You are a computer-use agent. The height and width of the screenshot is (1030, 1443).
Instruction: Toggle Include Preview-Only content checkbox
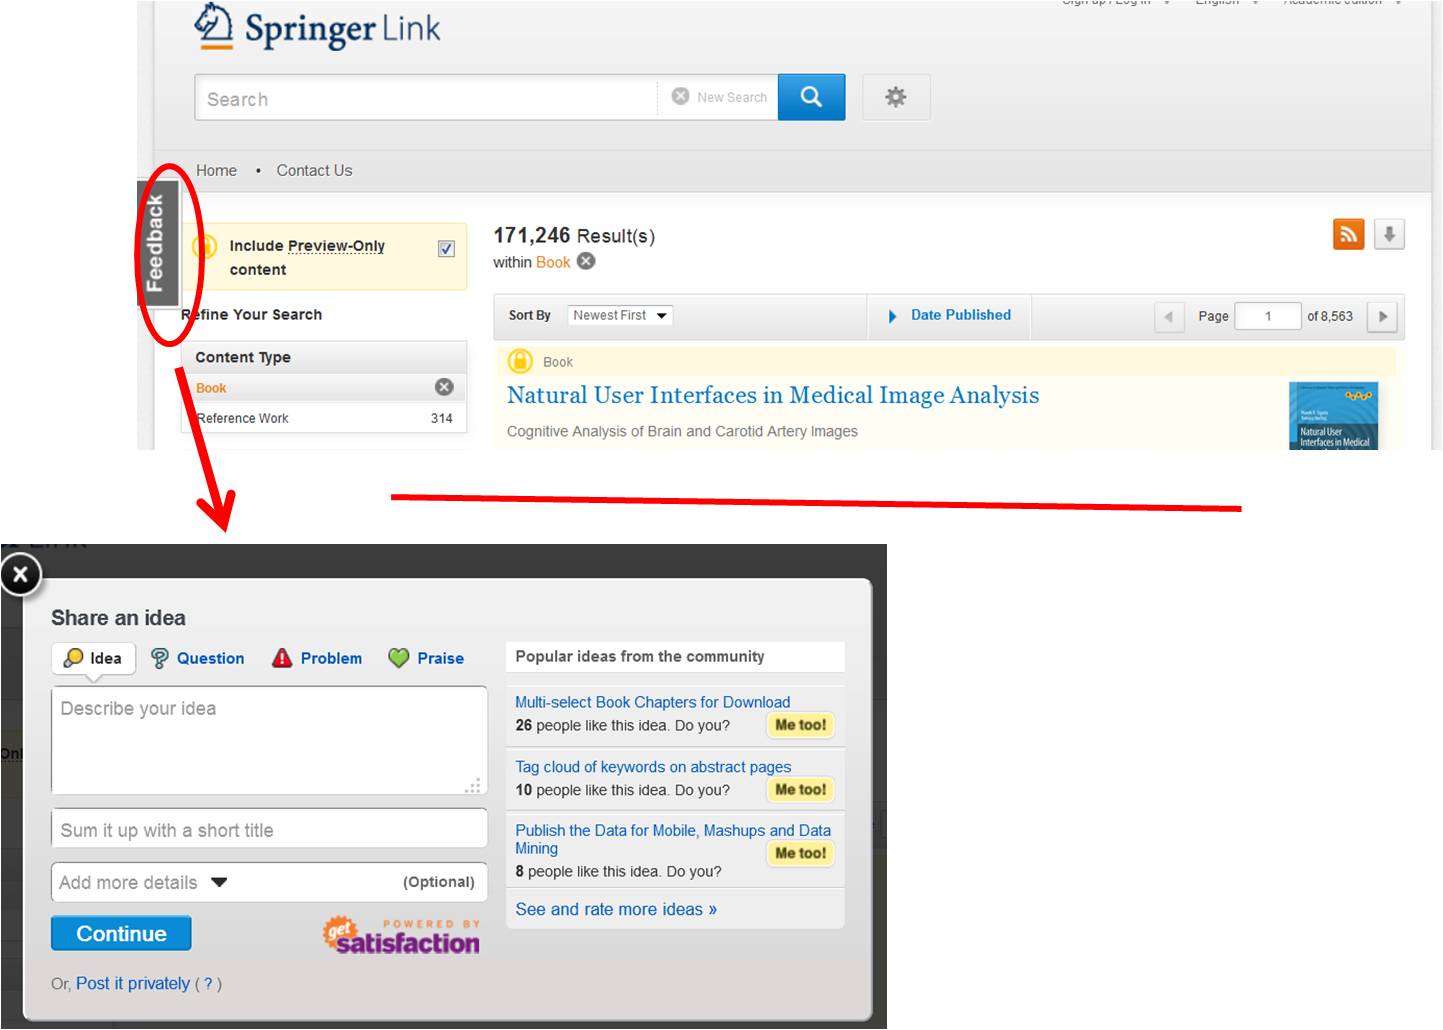446,249
